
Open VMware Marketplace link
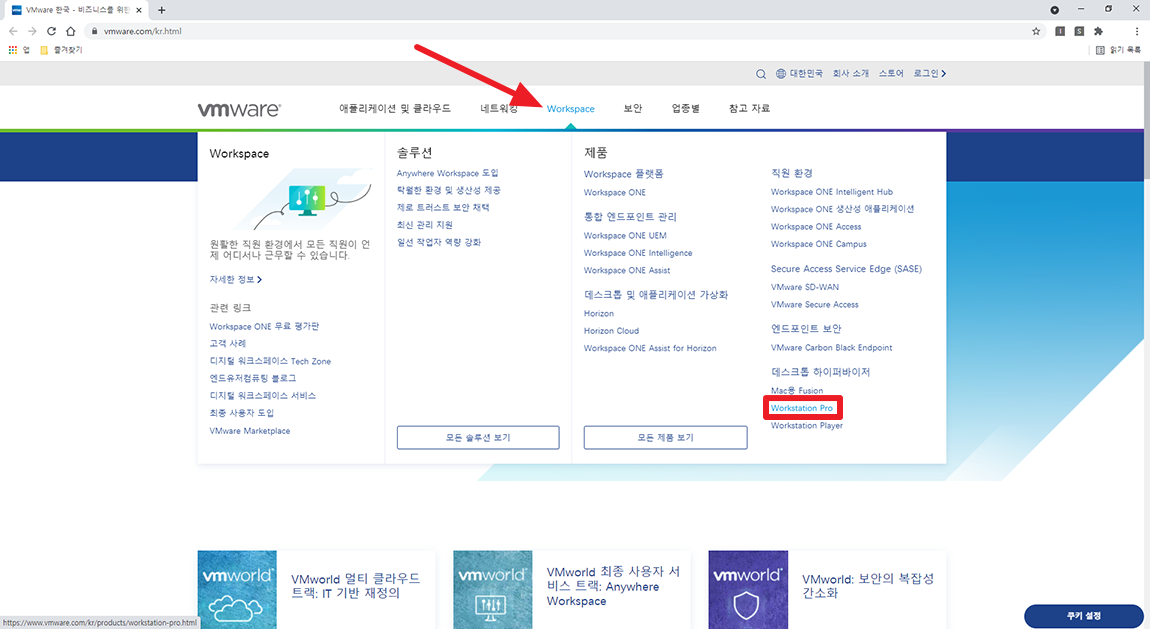pos(249,431)
